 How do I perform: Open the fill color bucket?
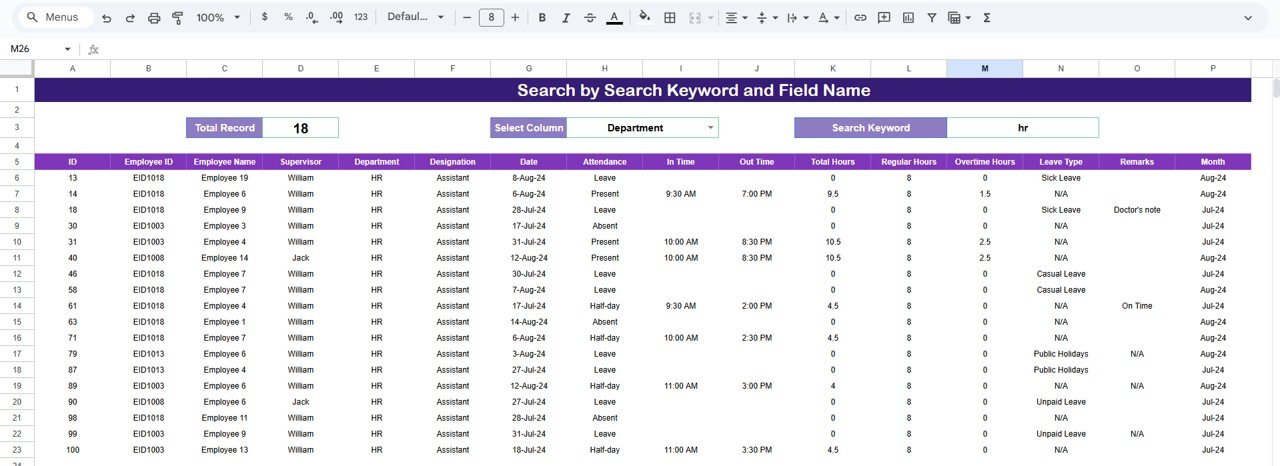645,17
